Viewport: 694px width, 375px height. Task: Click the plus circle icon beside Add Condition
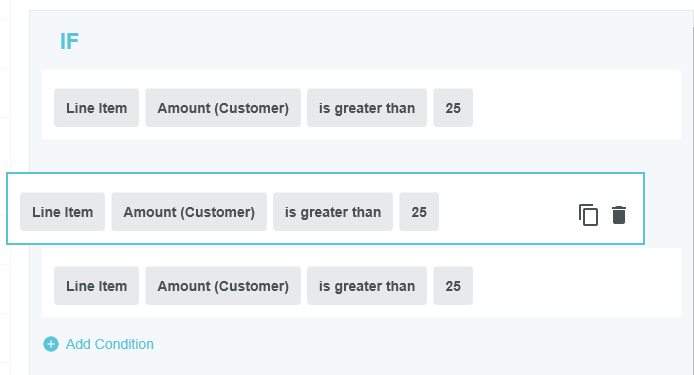click(x=51, y=344)
